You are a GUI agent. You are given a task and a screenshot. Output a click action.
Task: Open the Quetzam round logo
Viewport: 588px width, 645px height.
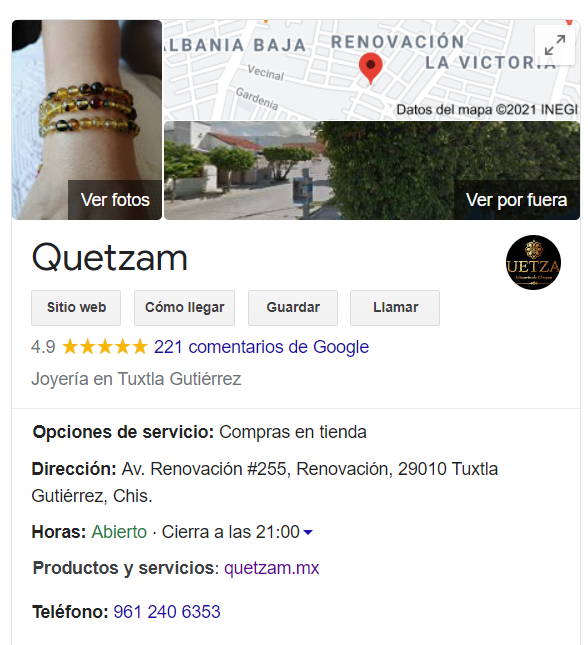pyautogui.click(x=533, y=262)
